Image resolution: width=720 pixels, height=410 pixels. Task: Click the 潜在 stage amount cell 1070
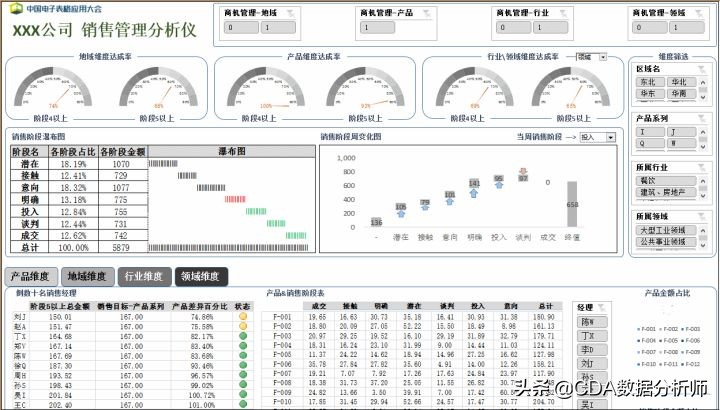click(x=121, y=164)
